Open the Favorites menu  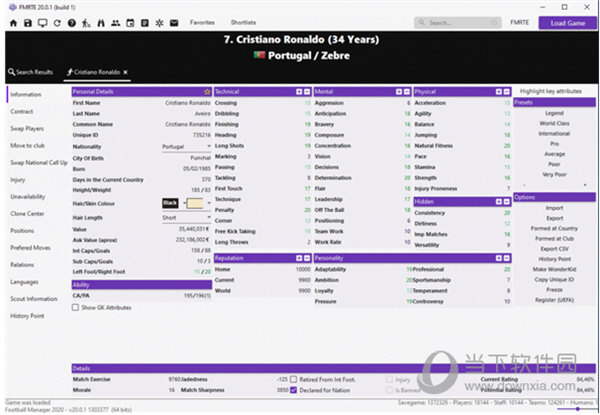point(202,21)
